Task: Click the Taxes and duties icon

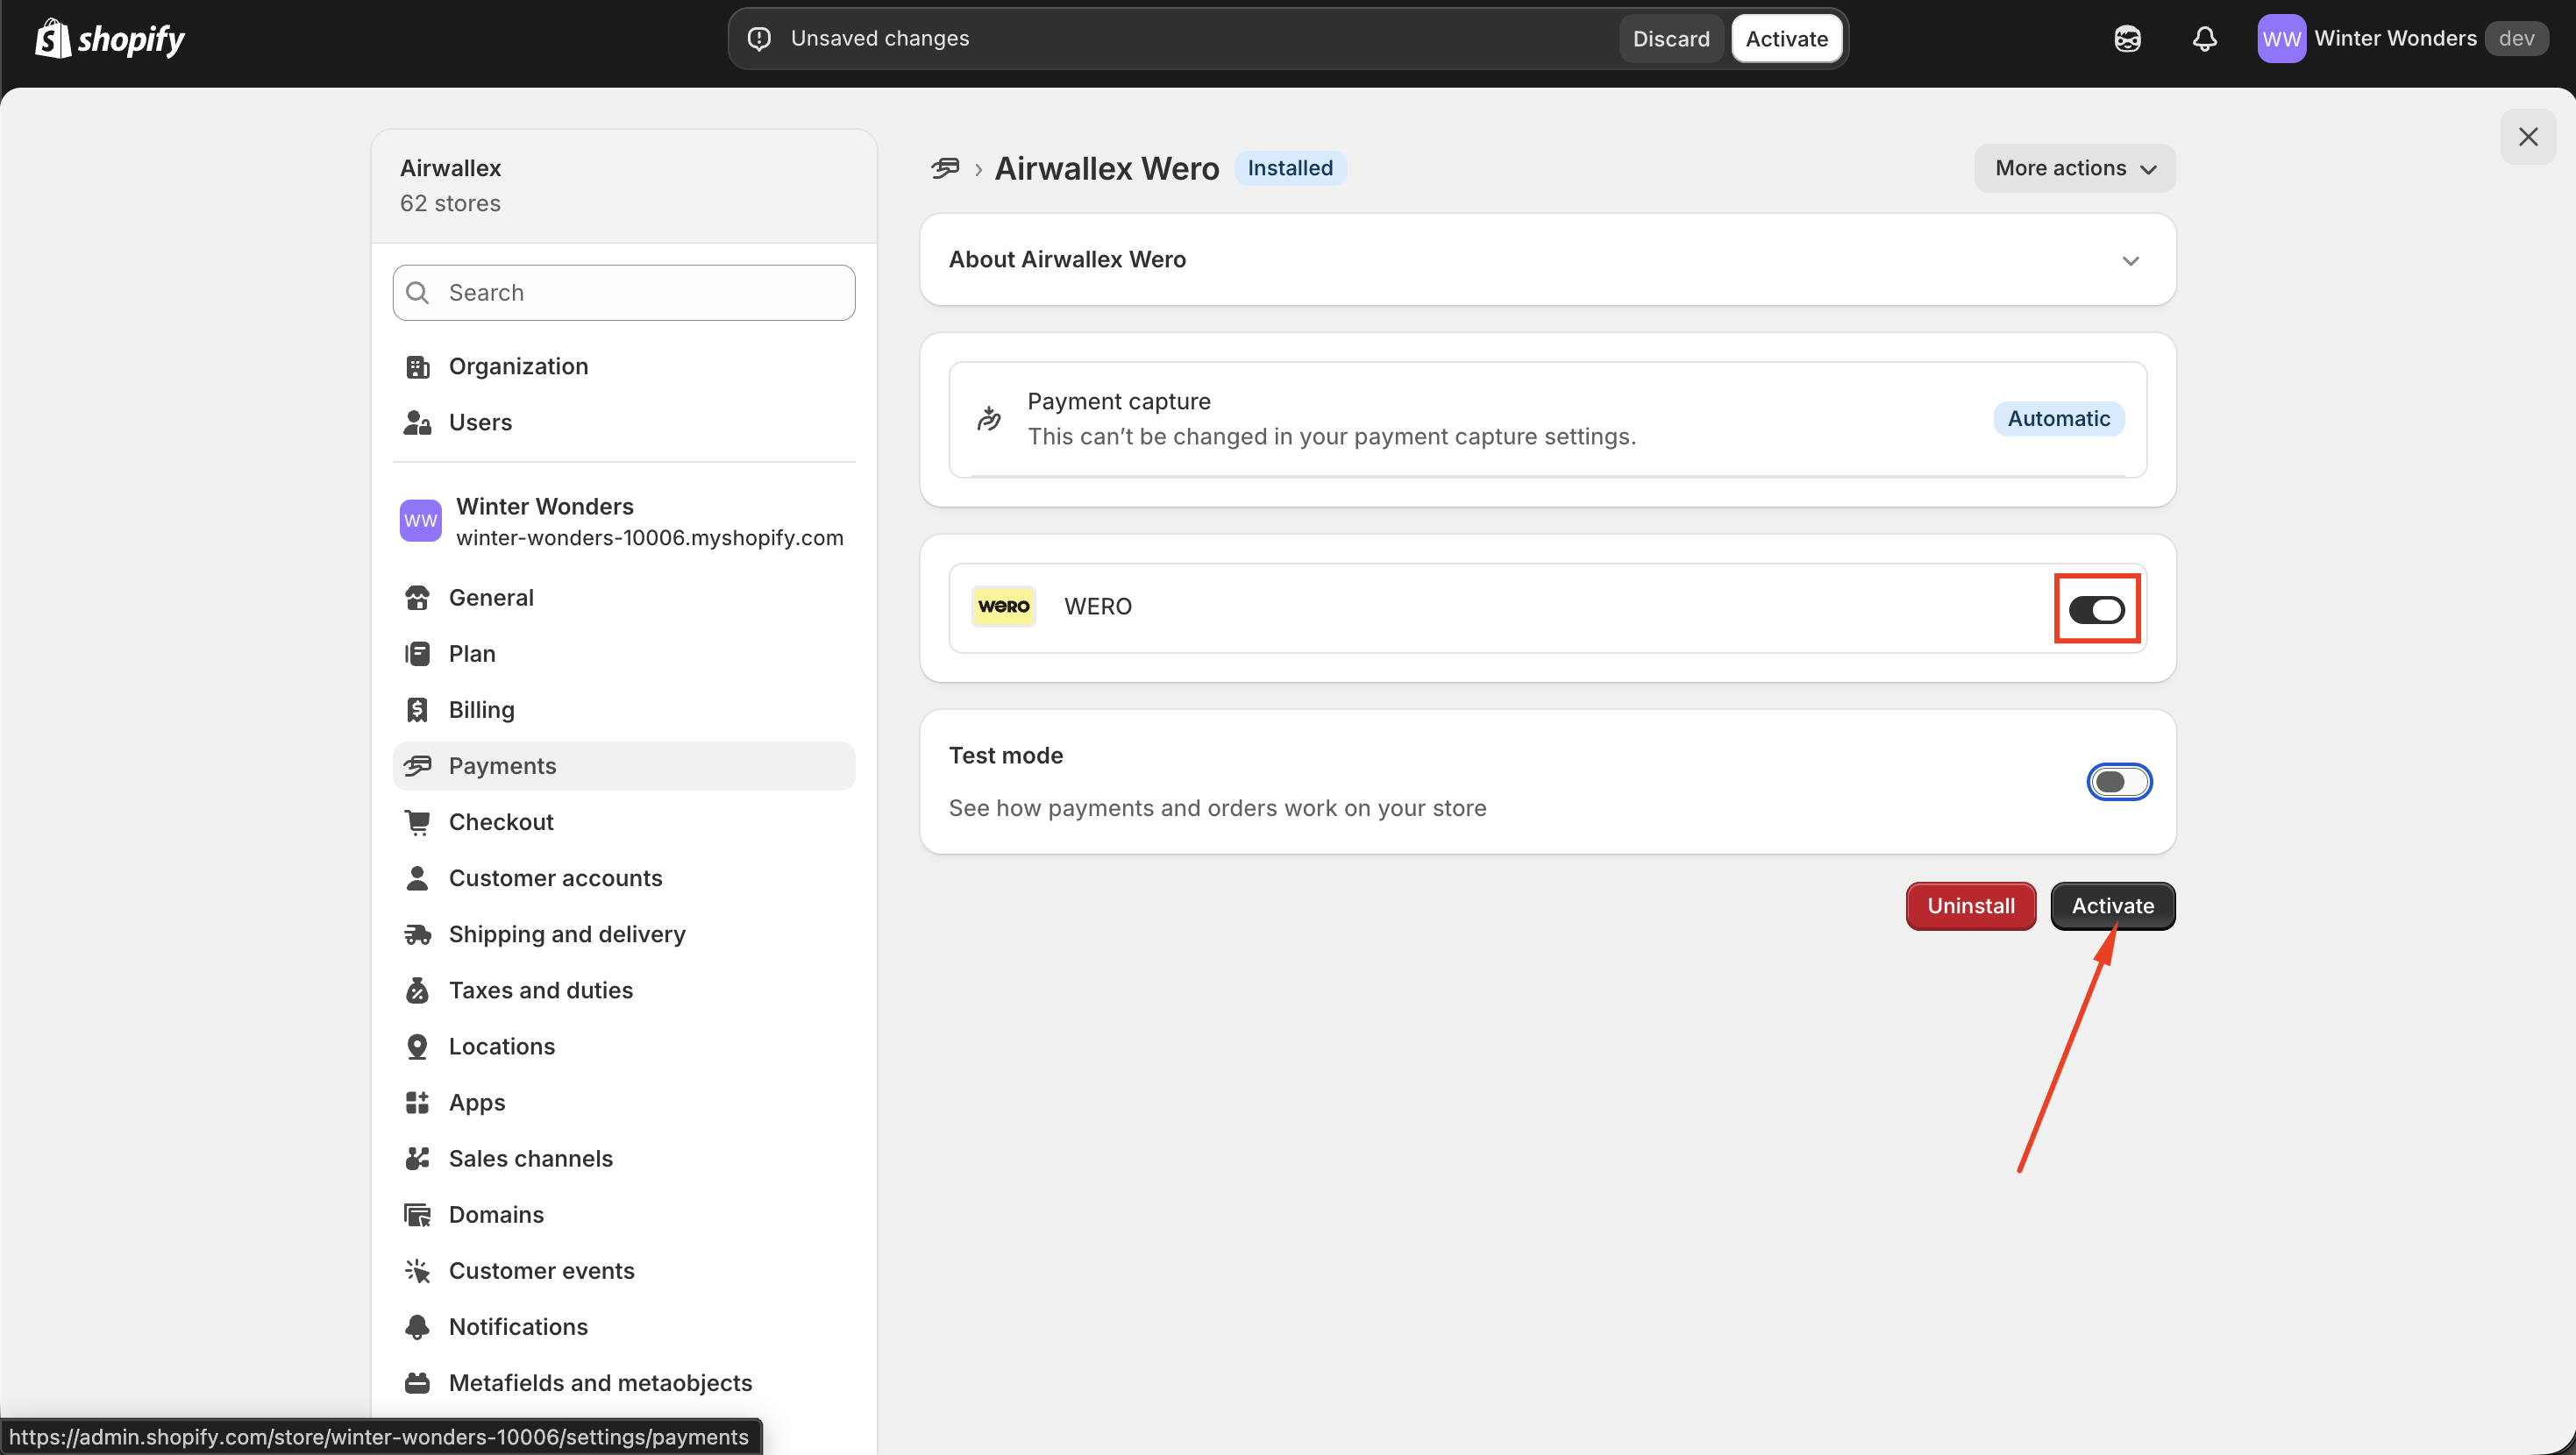Action: point(417,990)
